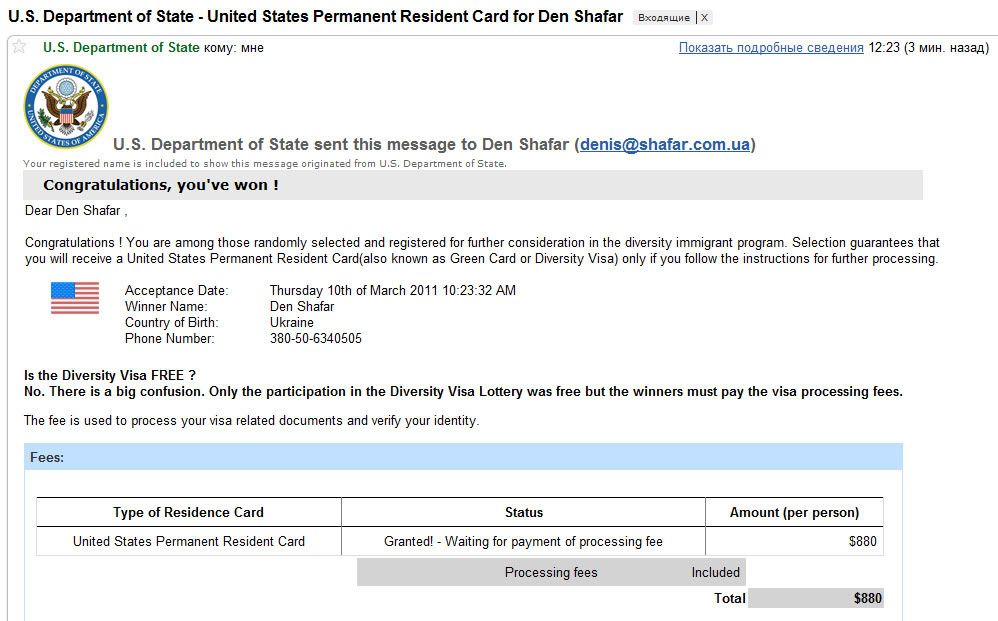
Task: Click the email subject title
Action: [315, 17]
